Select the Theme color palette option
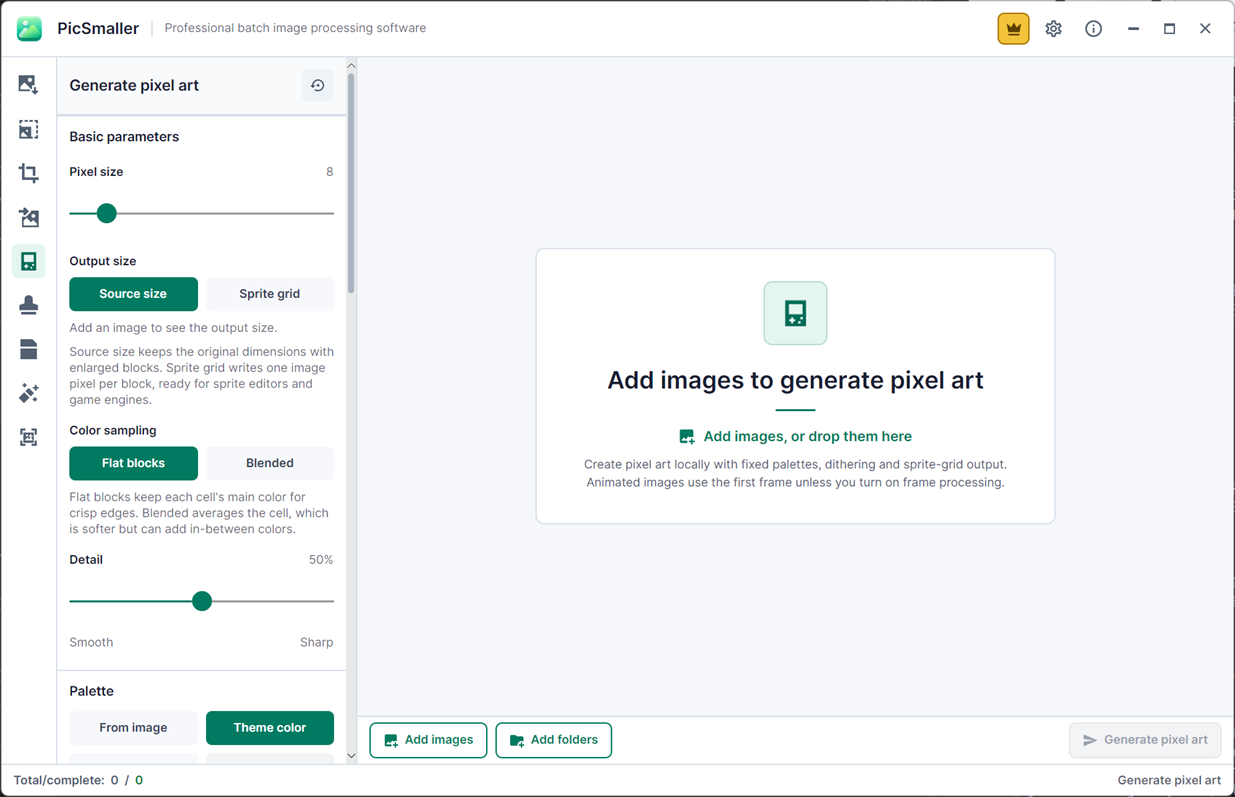1235x797 pixels. (x=270, y=728)
